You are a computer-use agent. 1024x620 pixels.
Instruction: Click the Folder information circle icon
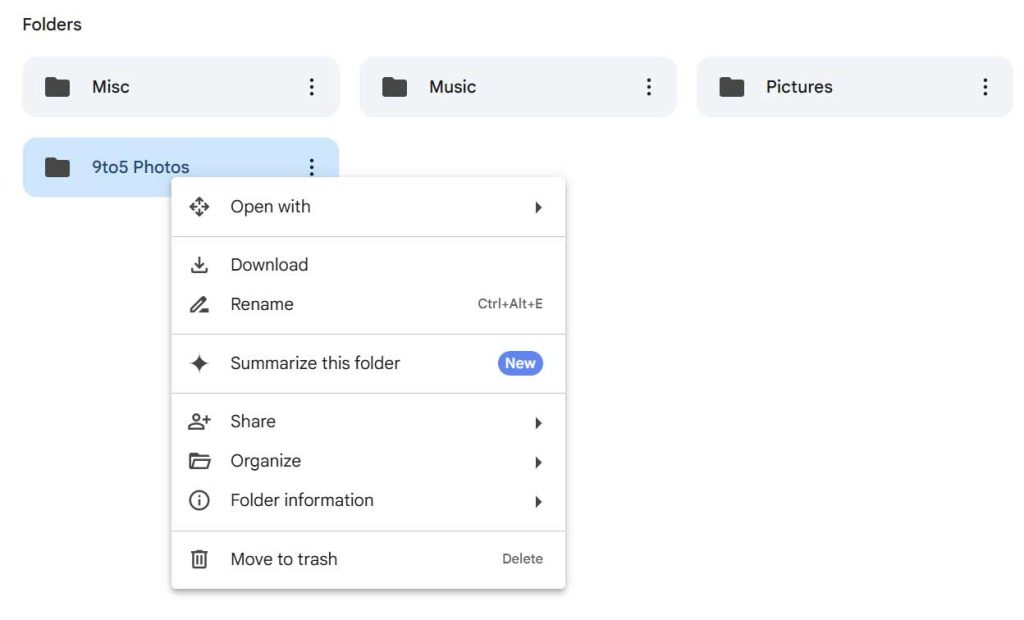pos(199,500)
